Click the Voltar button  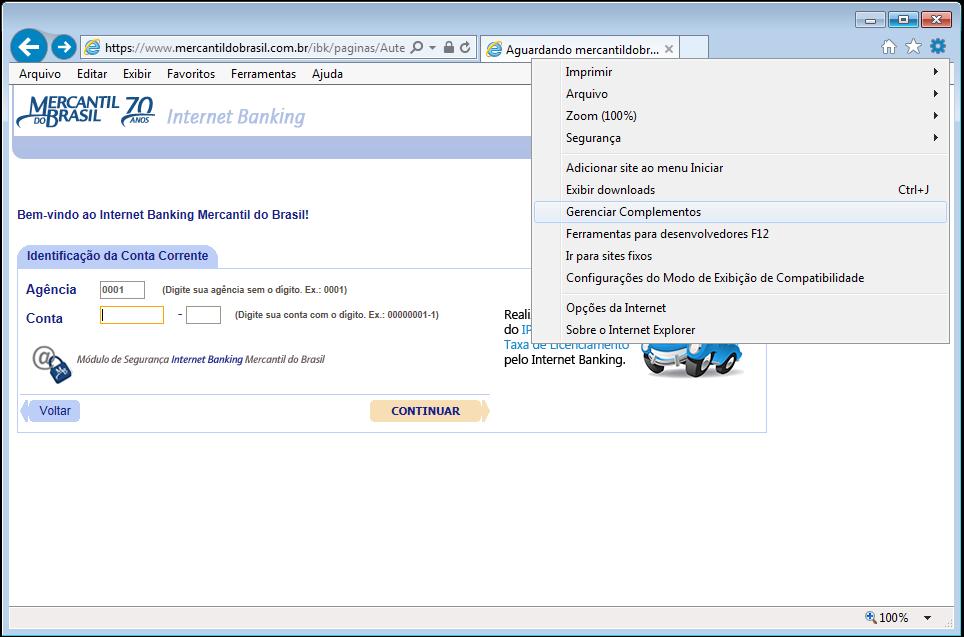tap(51, 411)
